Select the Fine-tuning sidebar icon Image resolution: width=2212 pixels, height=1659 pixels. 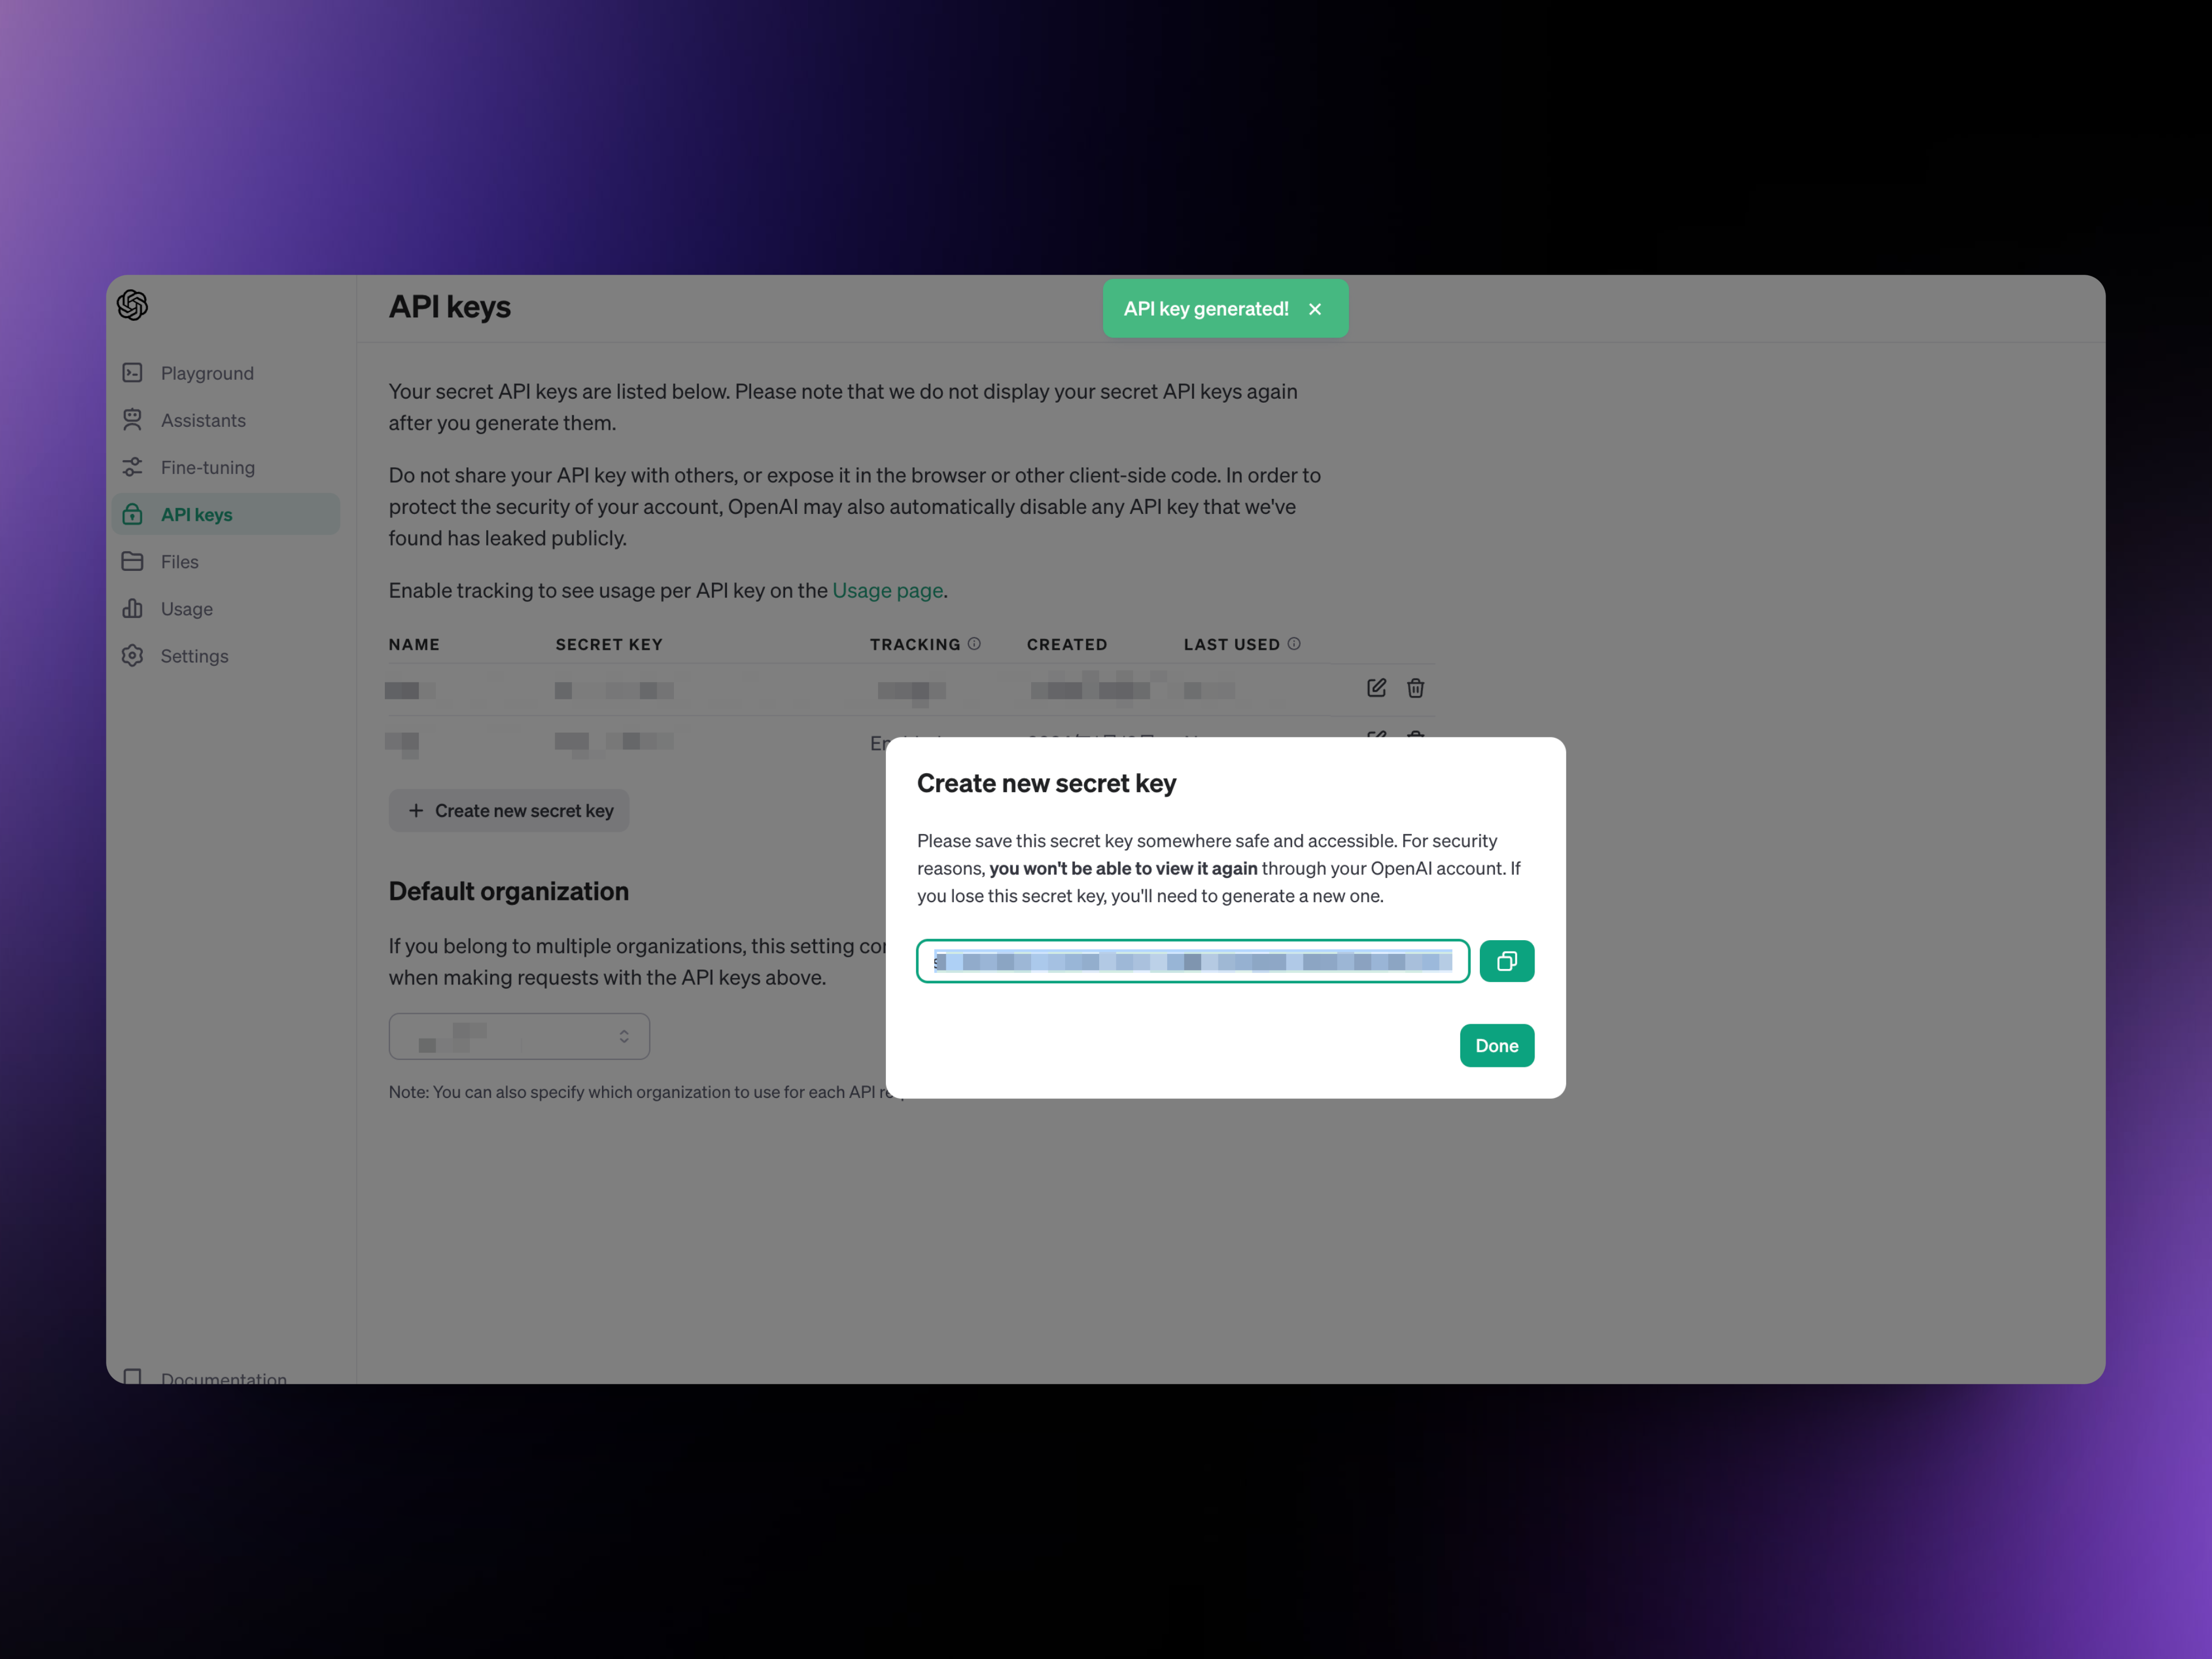pos(132,467)
